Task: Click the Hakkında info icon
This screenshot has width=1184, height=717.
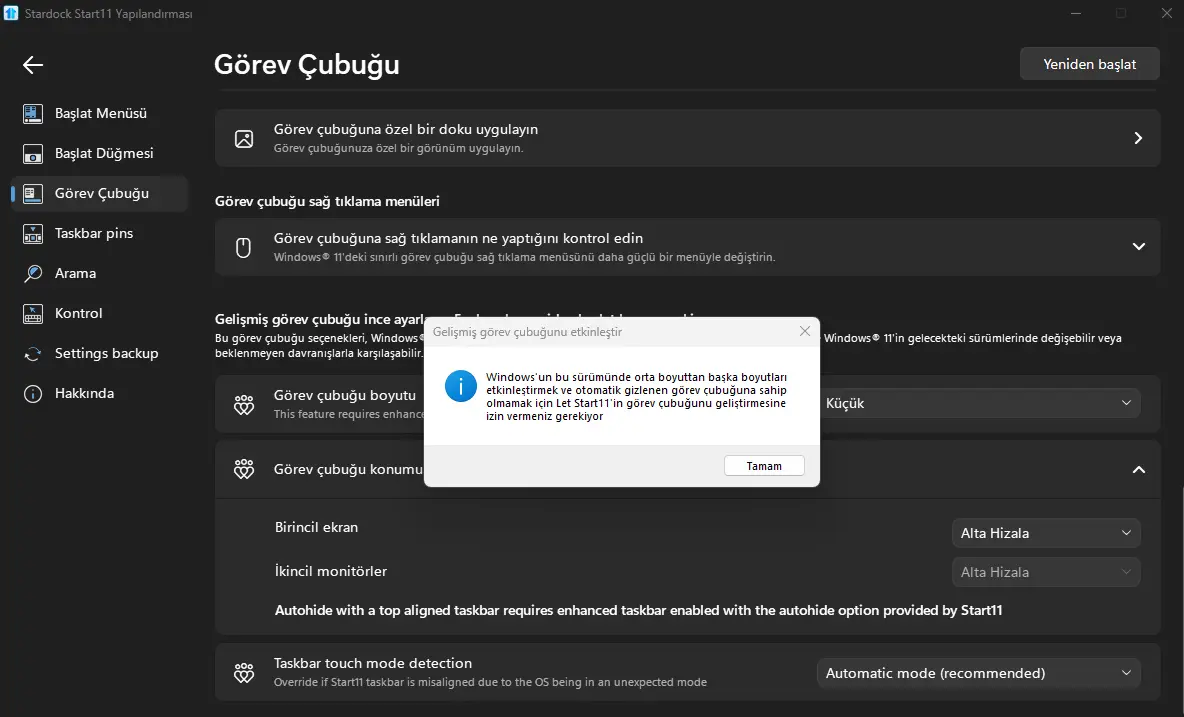Action: coord(32,393)
